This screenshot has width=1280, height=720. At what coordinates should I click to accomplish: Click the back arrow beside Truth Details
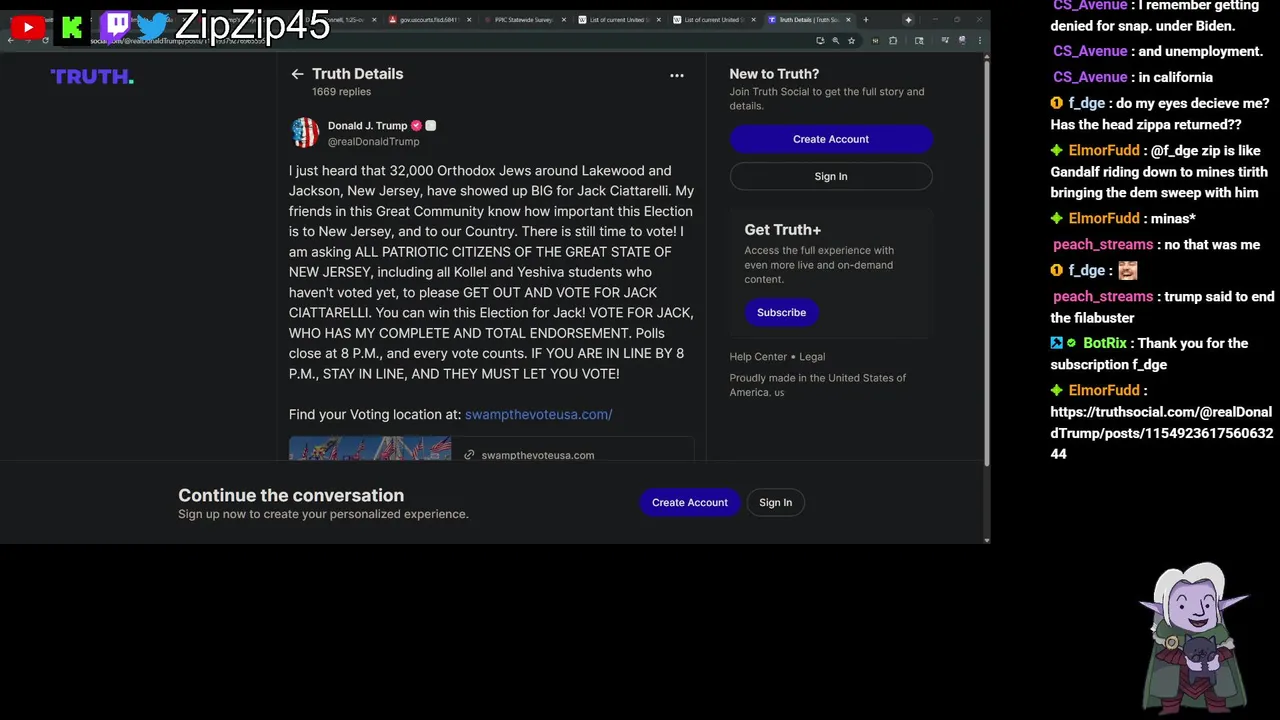(x=297, y=74)
